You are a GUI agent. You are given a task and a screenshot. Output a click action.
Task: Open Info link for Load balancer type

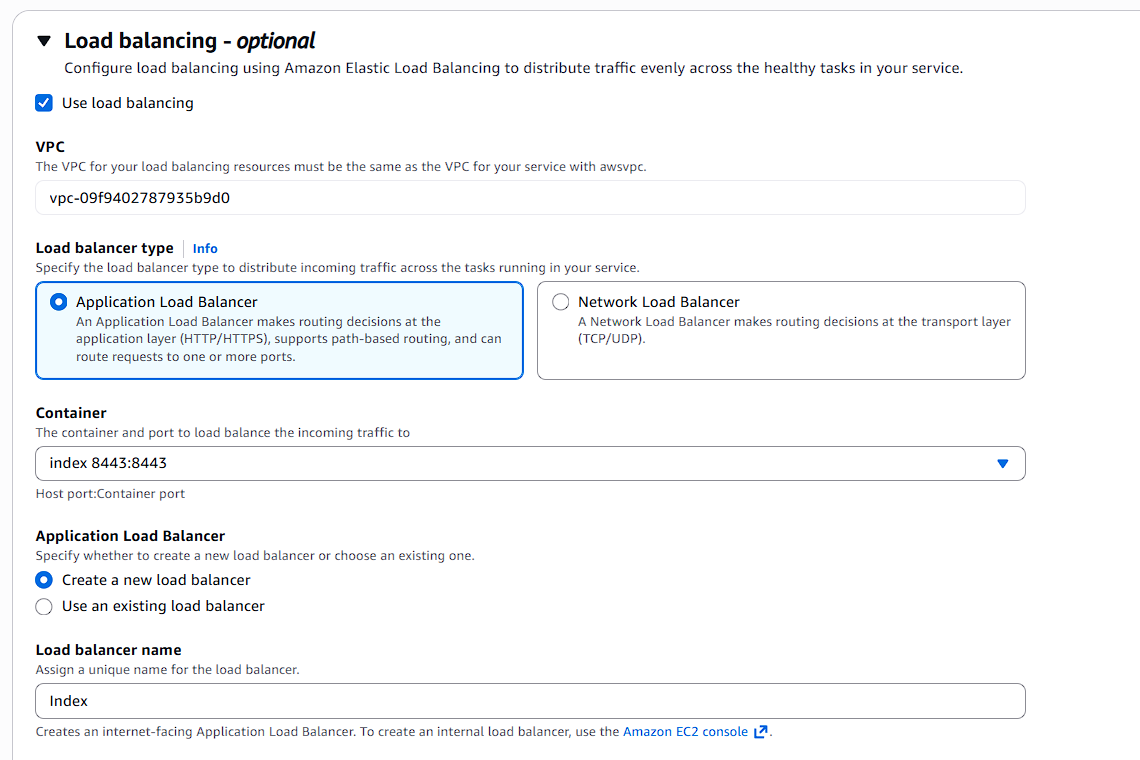tap(205, 249)
